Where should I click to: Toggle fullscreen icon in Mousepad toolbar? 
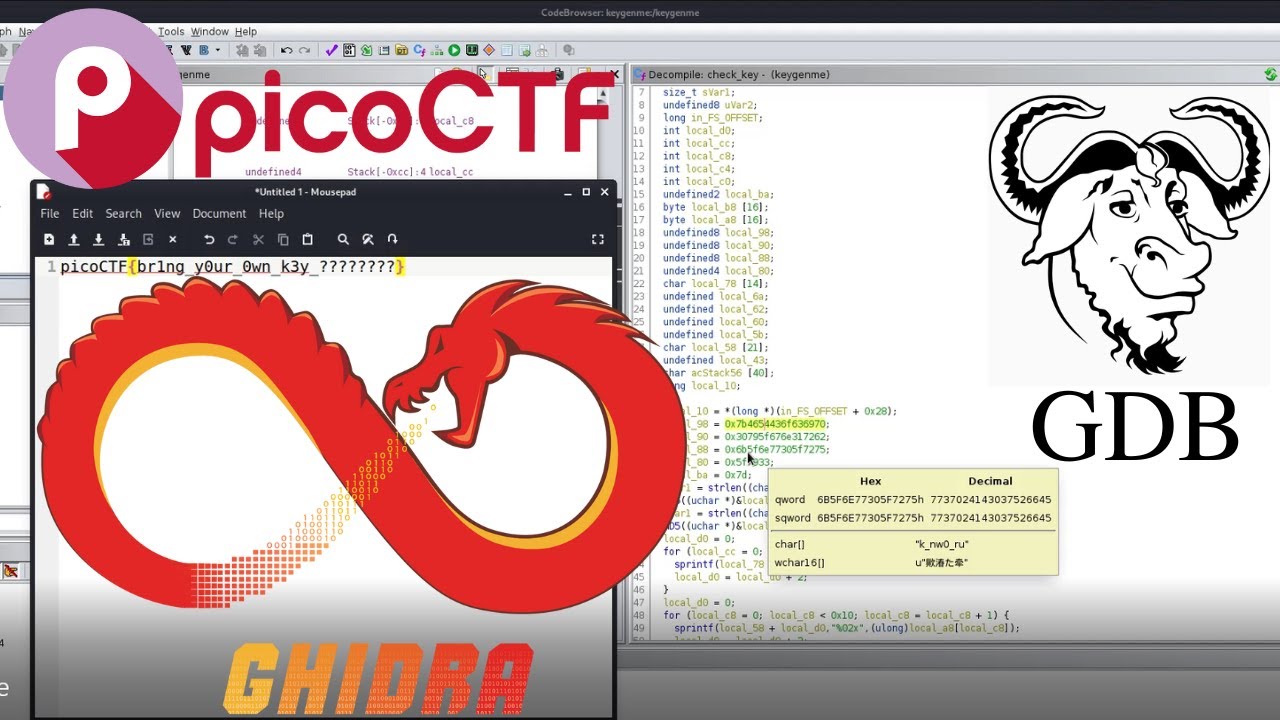point(598,239)
